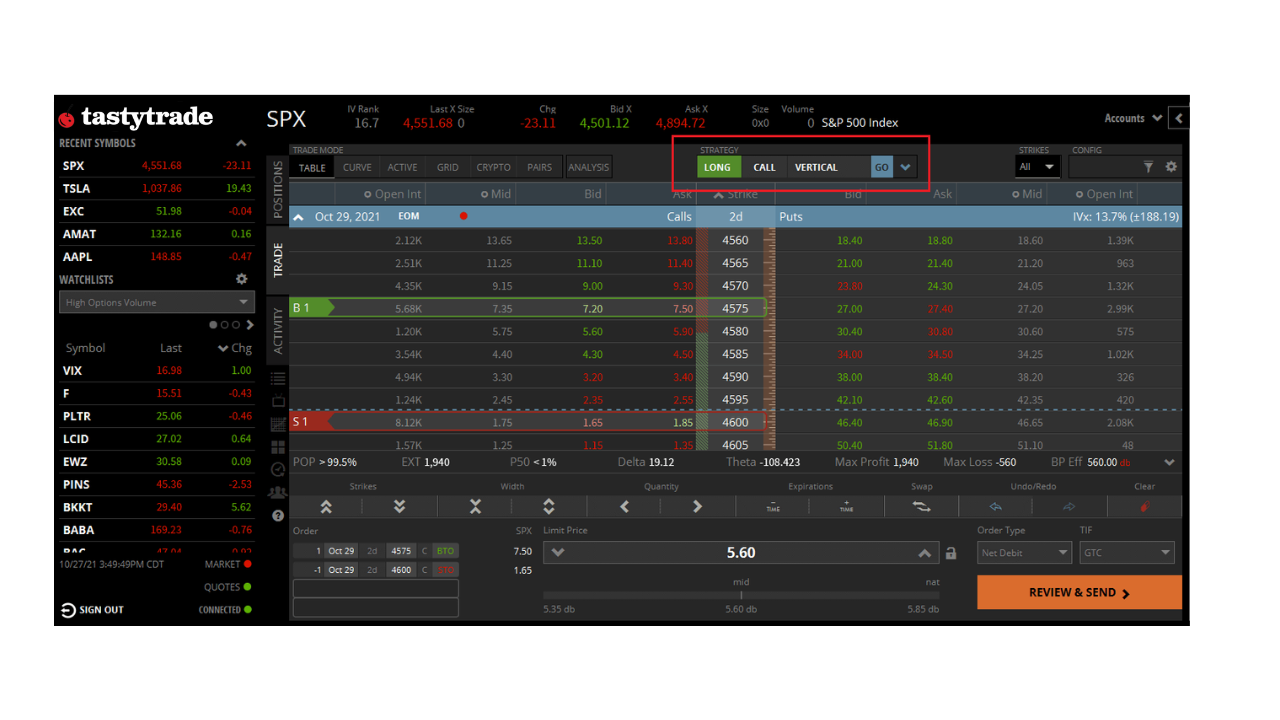Image resolution: width=1280 pixels, height=720 pixels.
Task: Collapse the side panel with the arrow beside Accounts
Action: (1179, 118)
